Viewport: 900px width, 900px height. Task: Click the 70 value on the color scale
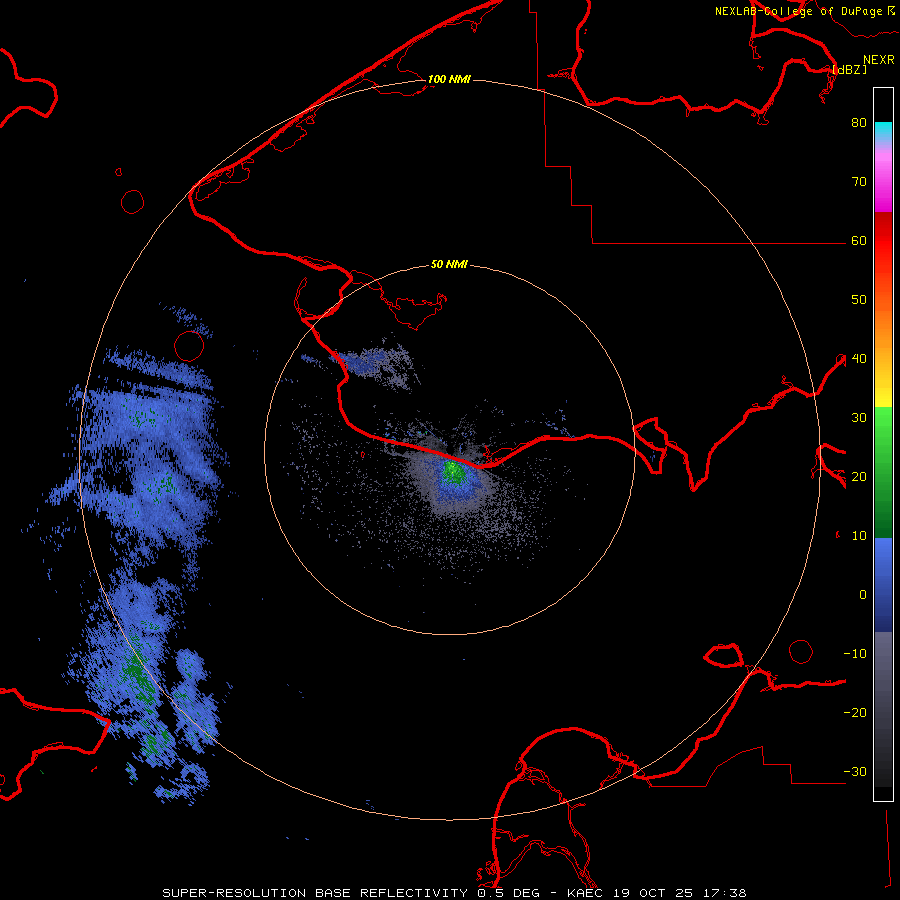pyautogui.click(x=859, y=182)
